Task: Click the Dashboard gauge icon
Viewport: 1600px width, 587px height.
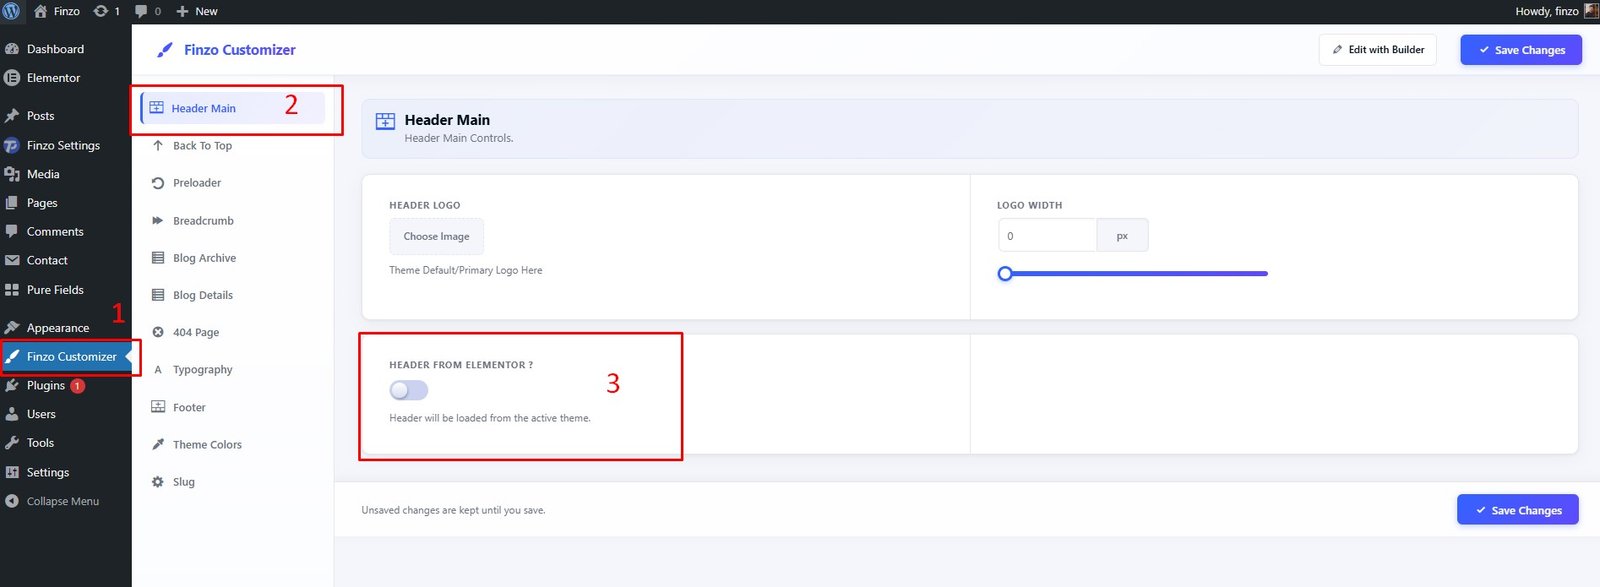Action: tap(12, 49)
